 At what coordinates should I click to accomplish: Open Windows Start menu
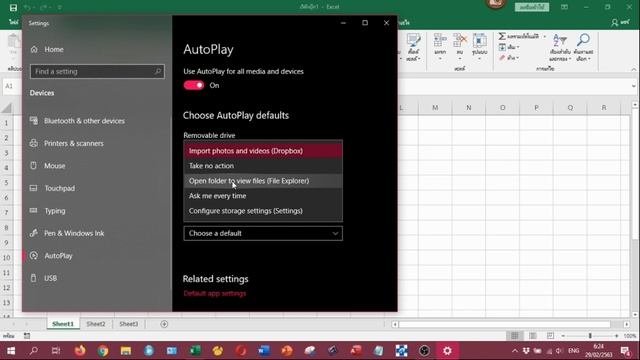pos(11,351)
